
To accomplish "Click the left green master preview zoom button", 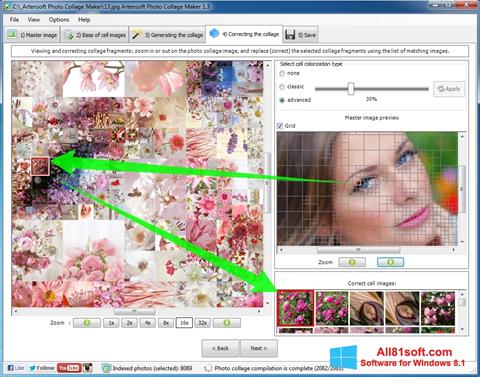I will pyautogui.click(x=352, y=262).
